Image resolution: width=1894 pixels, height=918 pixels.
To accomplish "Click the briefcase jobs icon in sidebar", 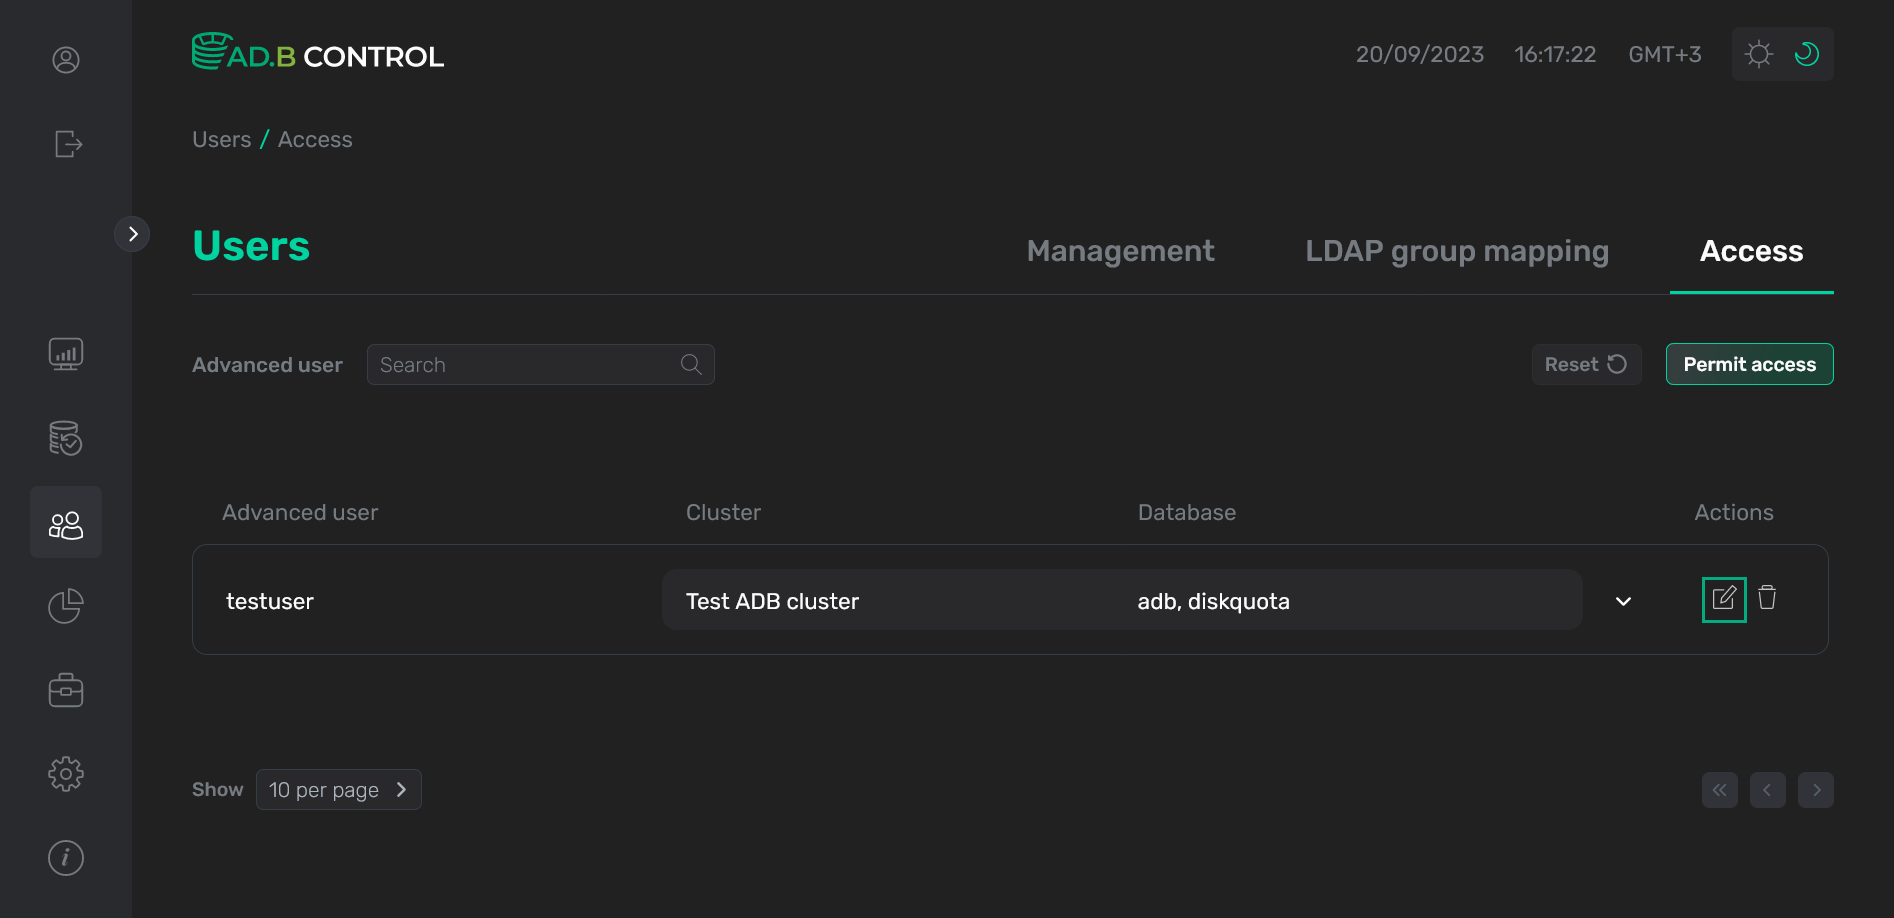I will [65, 689].
